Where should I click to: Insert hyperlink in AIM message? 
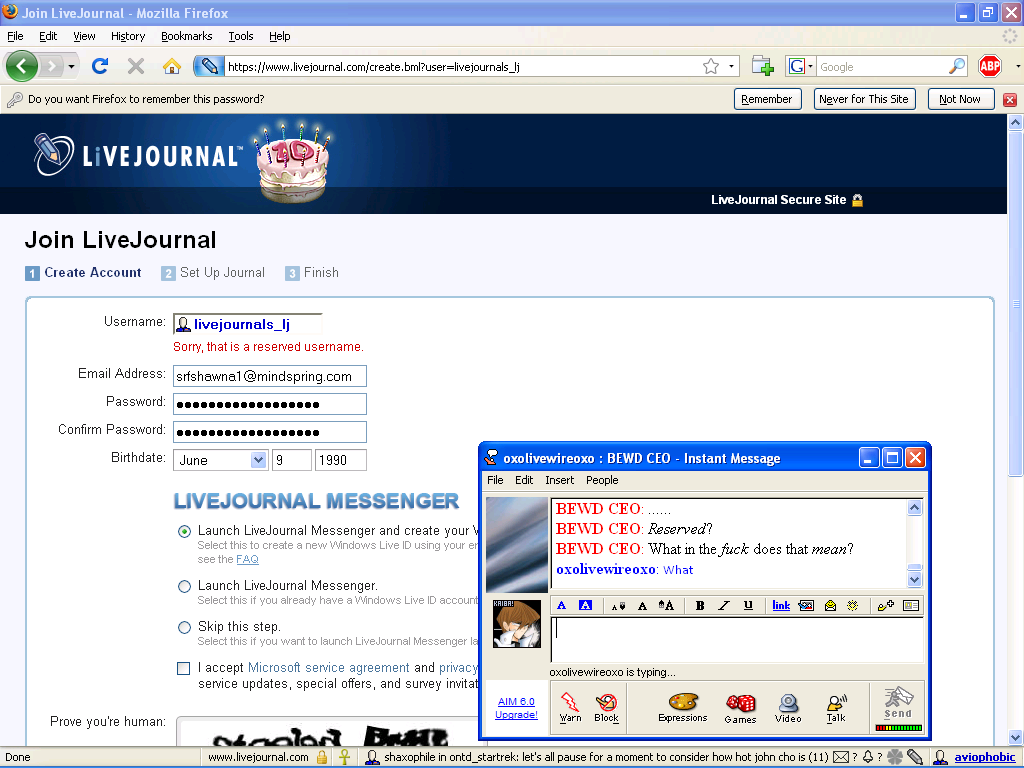click(781, 605)
